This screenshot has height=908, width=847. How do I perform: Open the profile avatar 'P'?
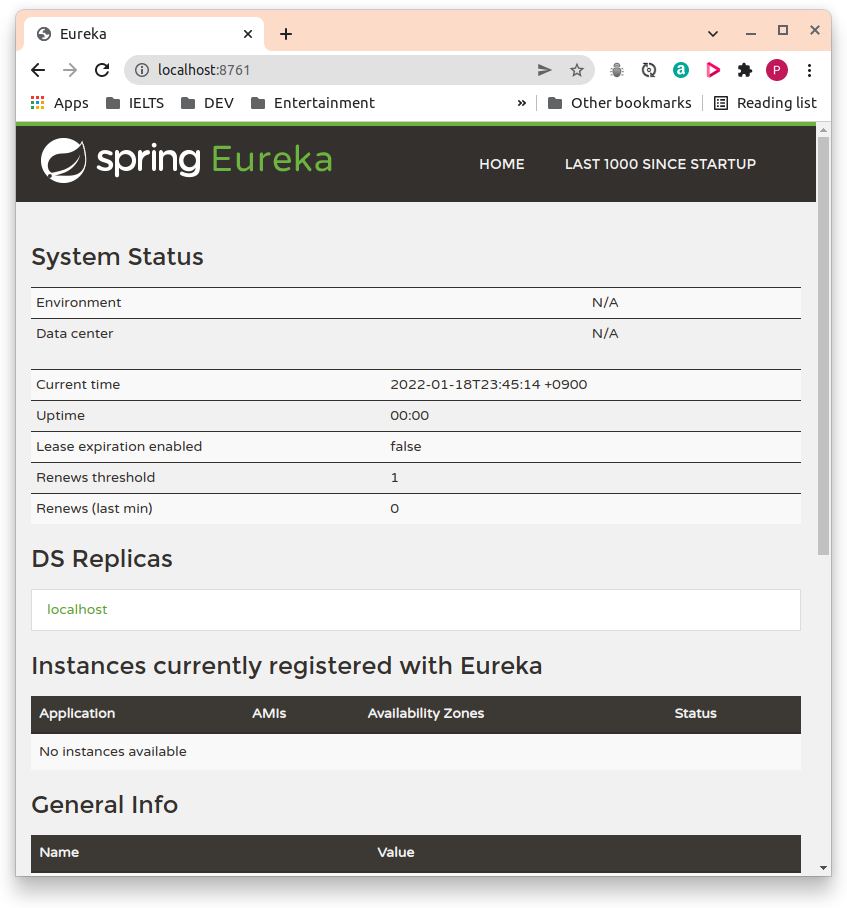[x=777, y=70]
